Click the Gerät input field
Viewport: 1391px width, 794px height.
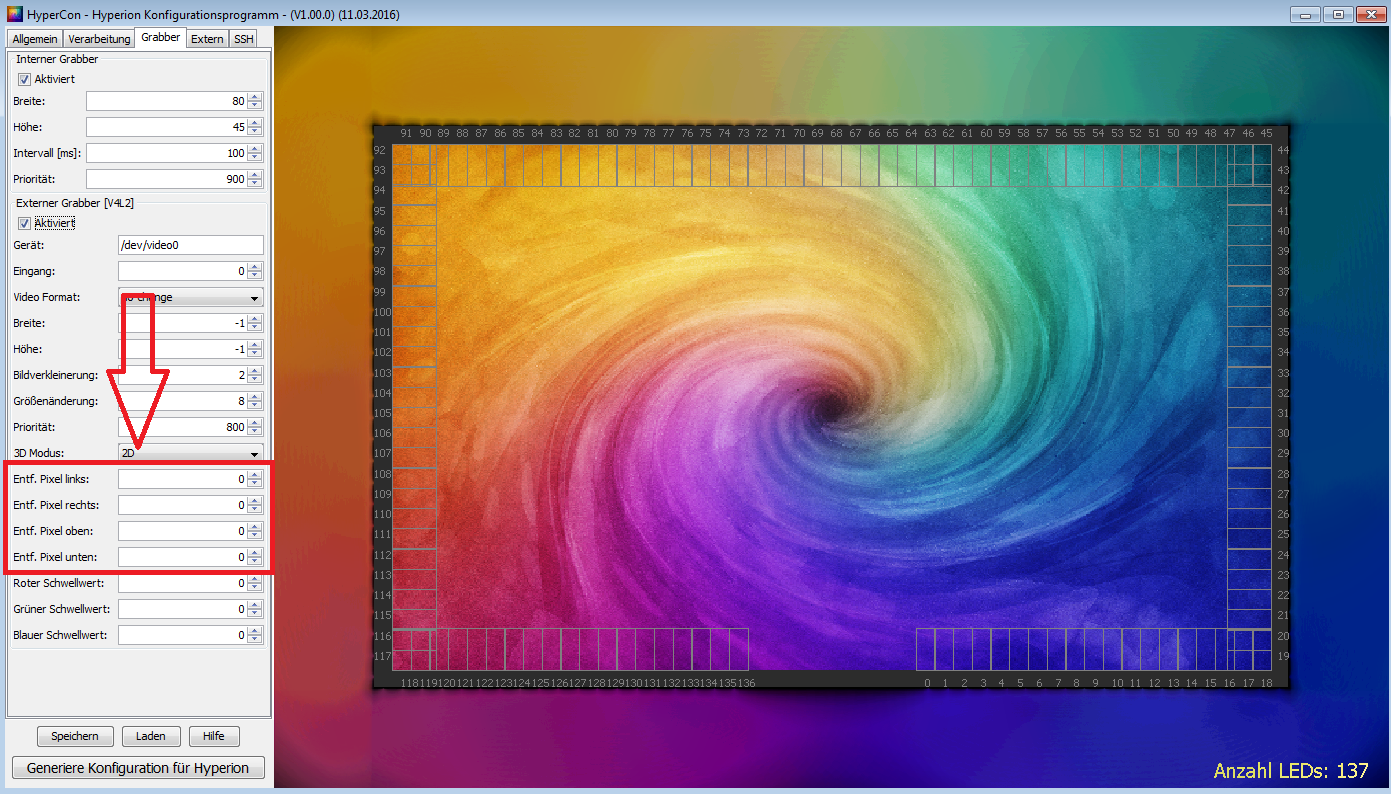190,246
